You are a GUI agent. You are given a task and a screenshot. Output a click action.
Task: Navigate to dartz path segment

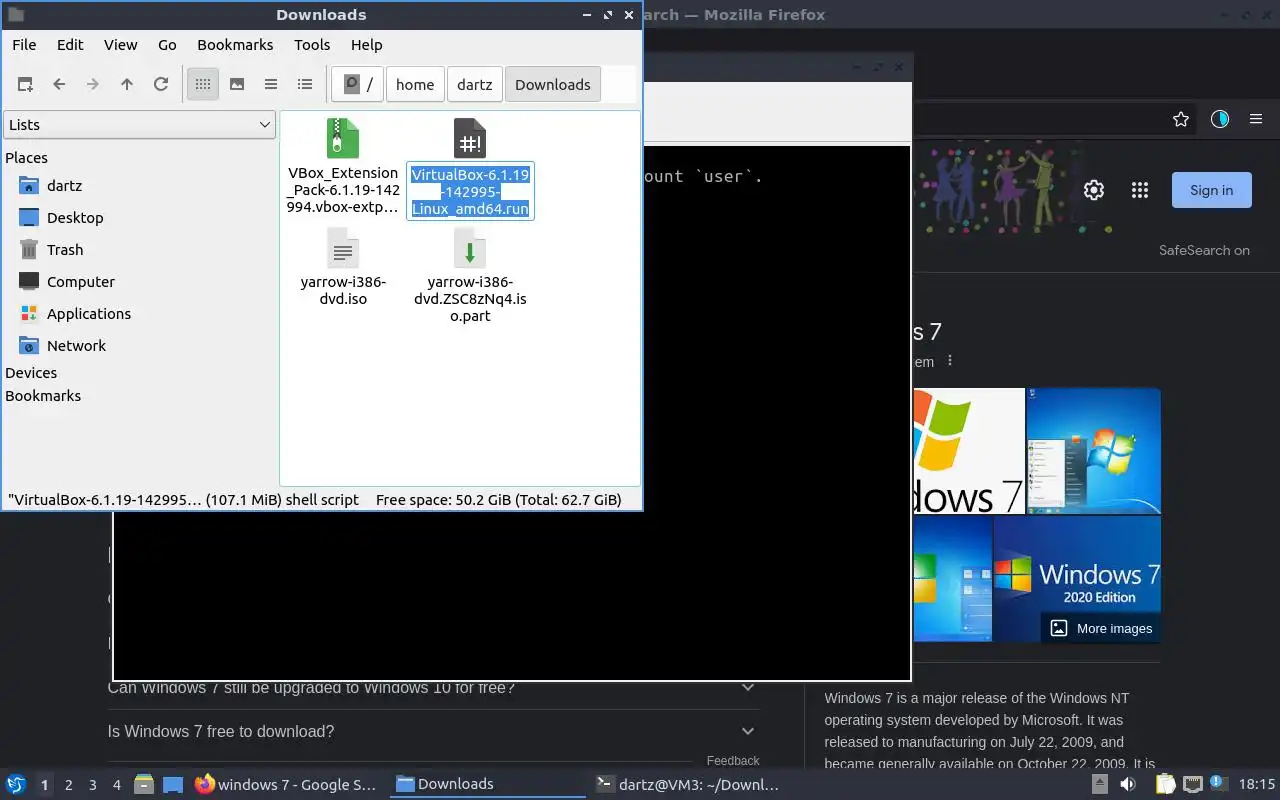coord(475,85)
